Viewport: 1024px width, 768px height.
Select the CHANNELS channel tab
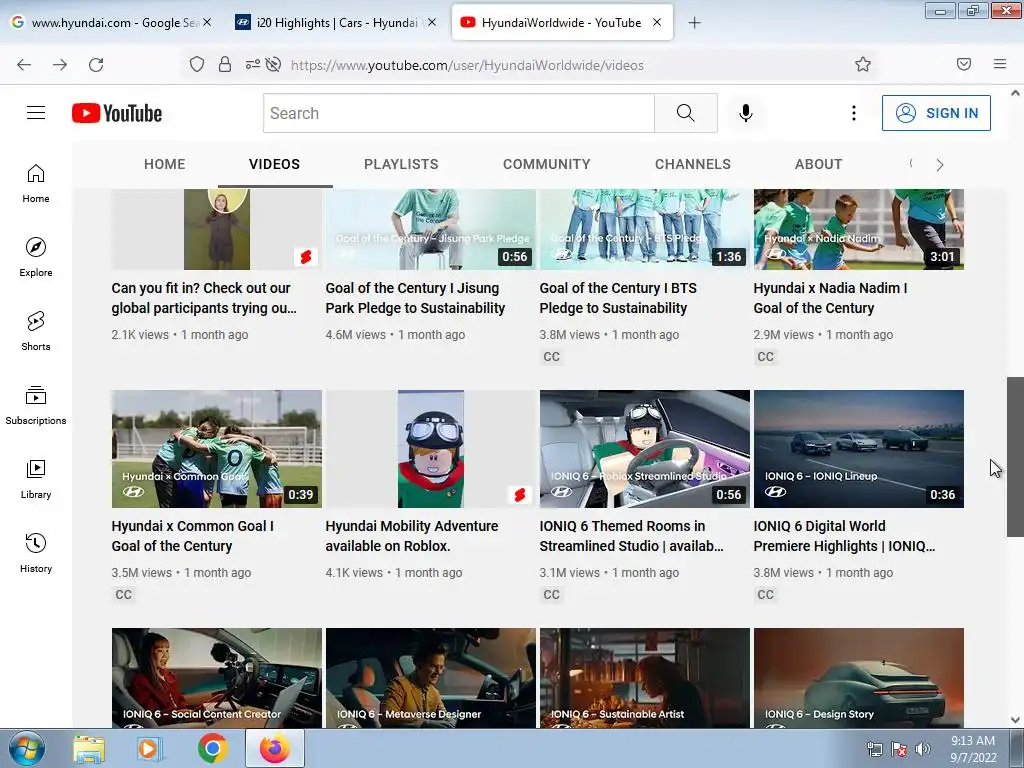click(693, 165)
